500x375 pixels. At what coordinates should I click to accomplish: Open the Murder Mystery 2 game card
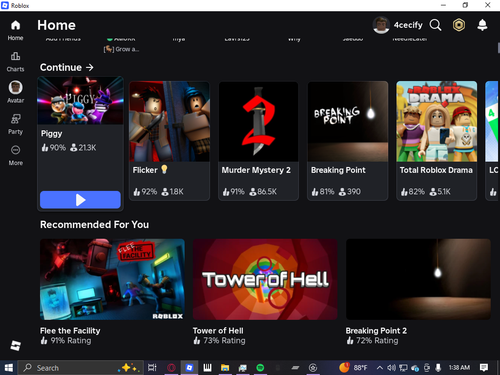coord(258,141)
